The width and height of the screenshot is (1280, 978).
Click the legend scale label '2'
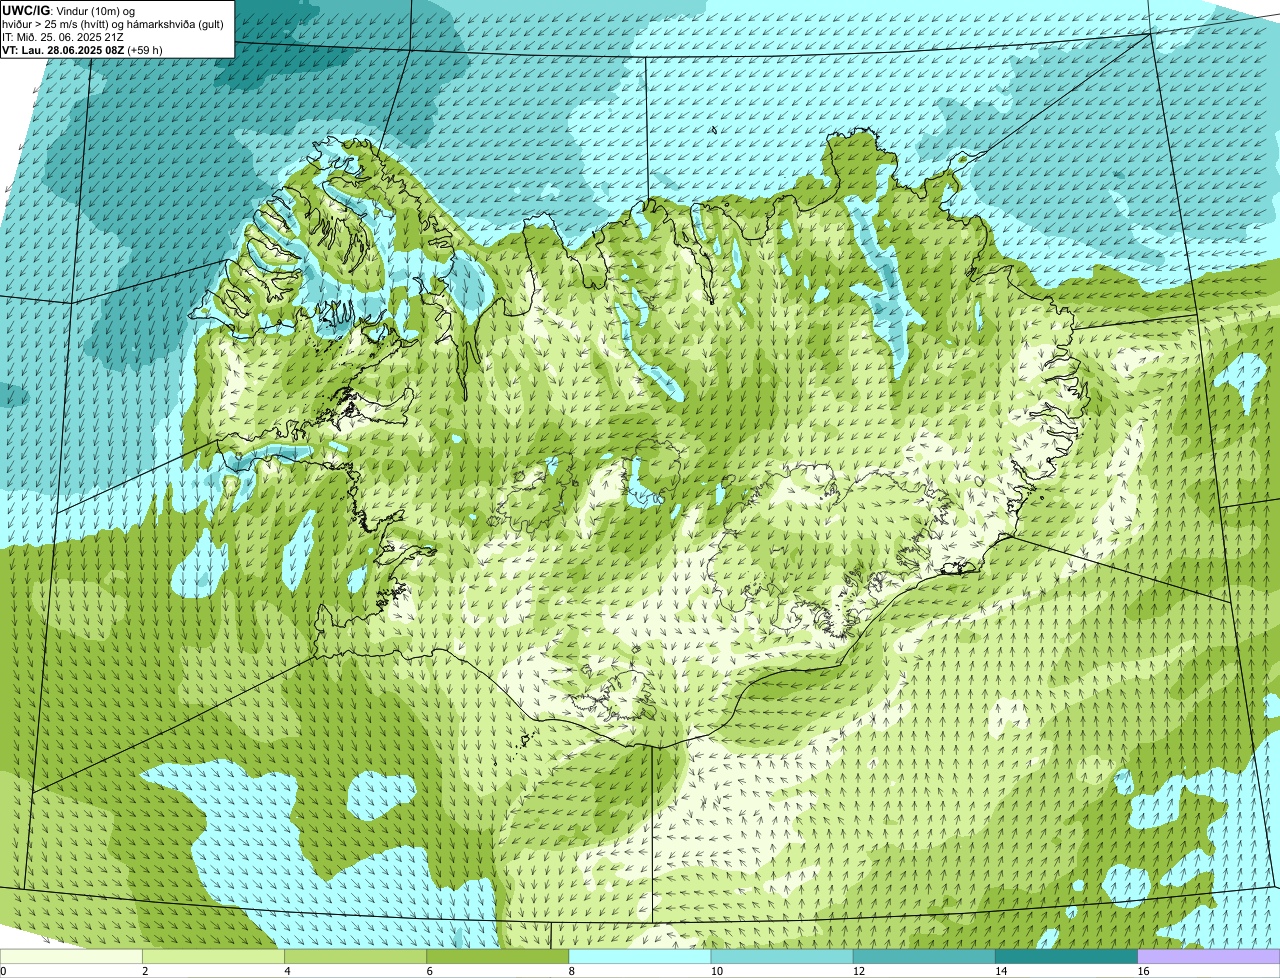(x=145, y=971)
